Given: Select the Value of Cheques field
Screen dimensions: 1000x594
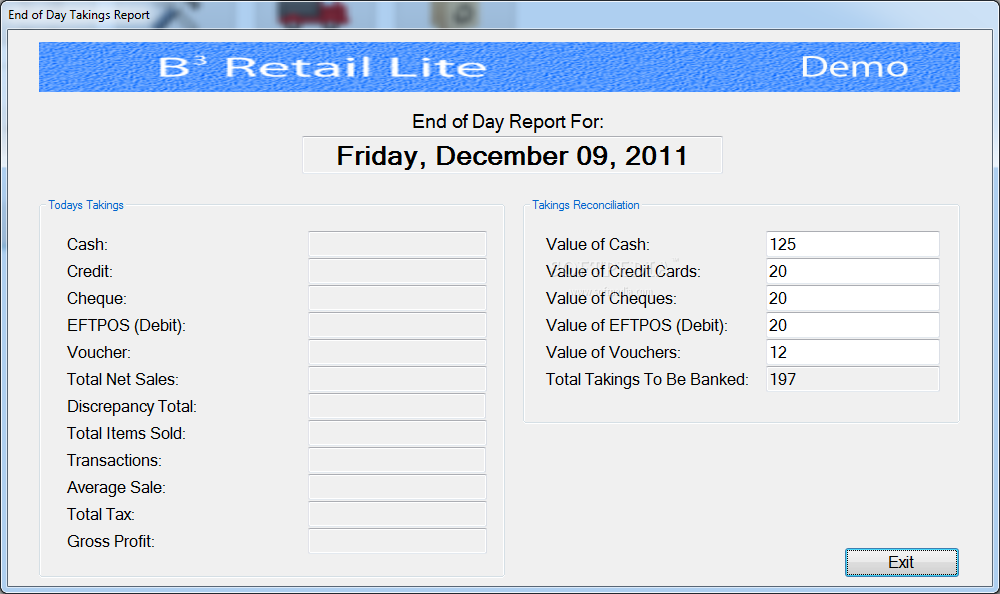Looking at the screenshot, I should [853, 298].
